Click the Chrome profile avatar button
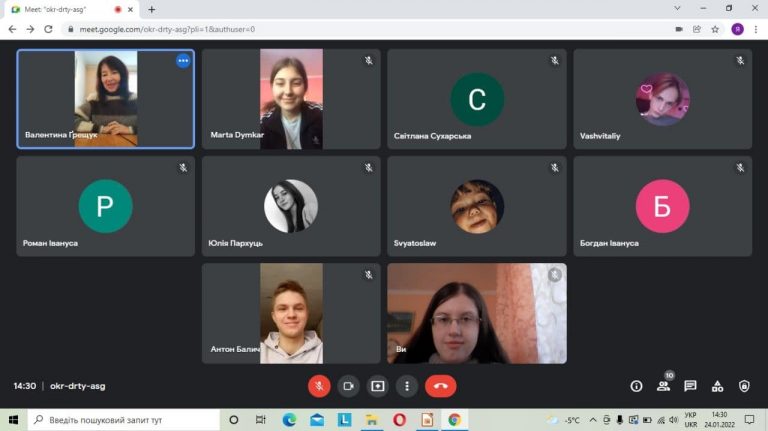Screen dimensions: 768x431 [x=738, y=29]
